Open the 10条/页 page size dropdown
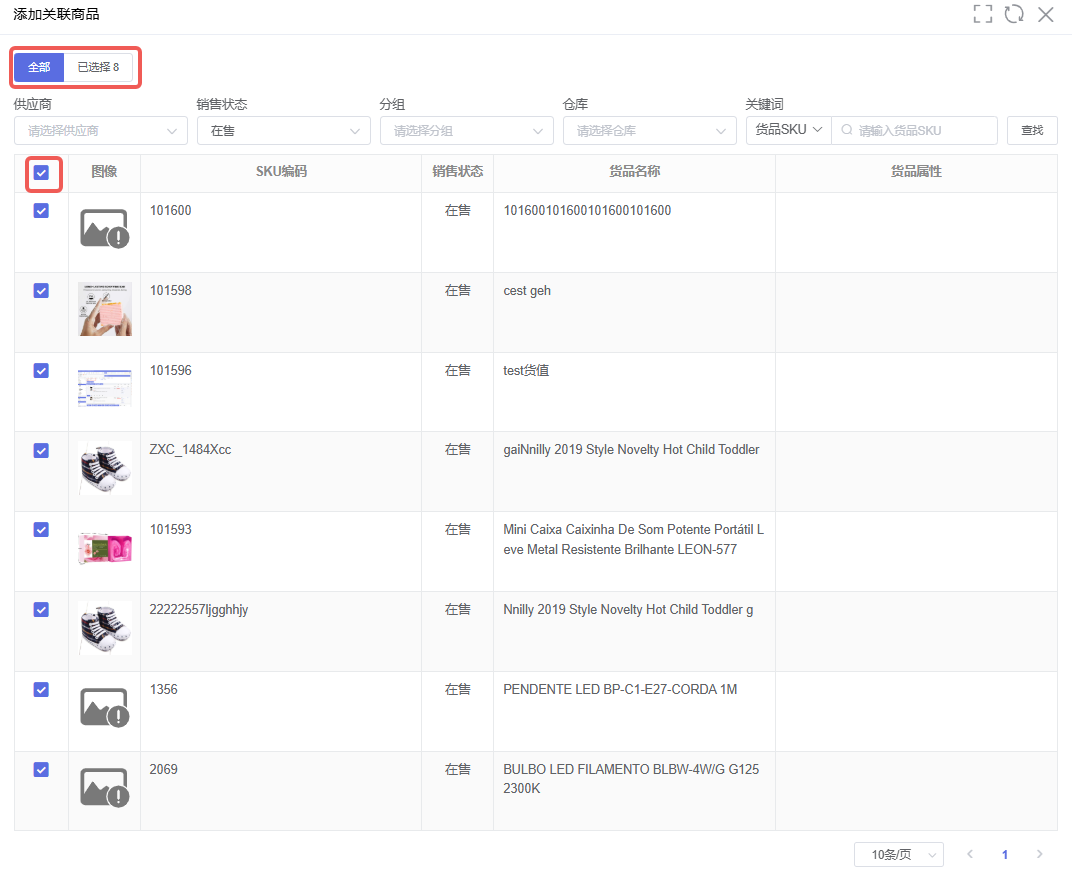Viewport: 1072px width, 877px height. (x=899, y=854)
